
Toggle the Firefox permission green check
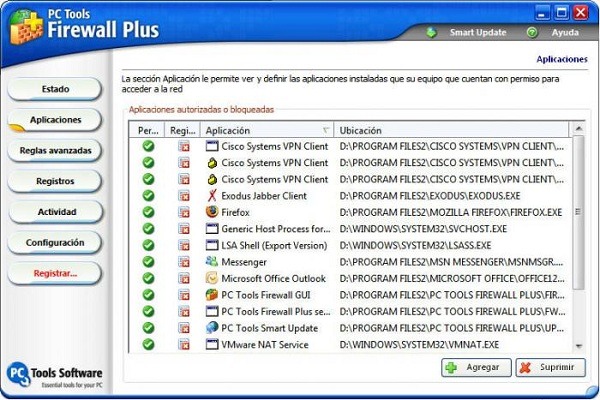tap(148, 212)
